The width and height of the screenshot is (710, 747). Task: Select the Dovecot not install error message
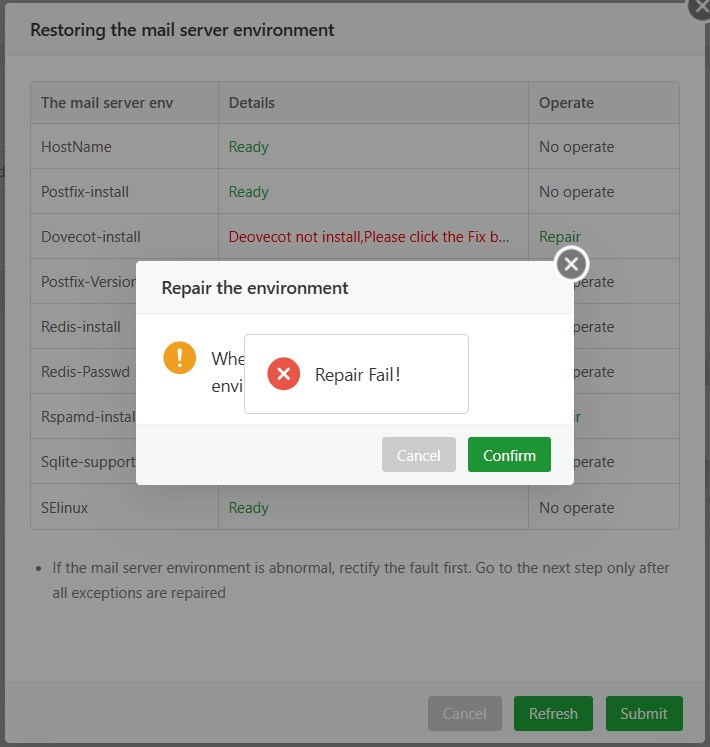(x=369, y=237)
